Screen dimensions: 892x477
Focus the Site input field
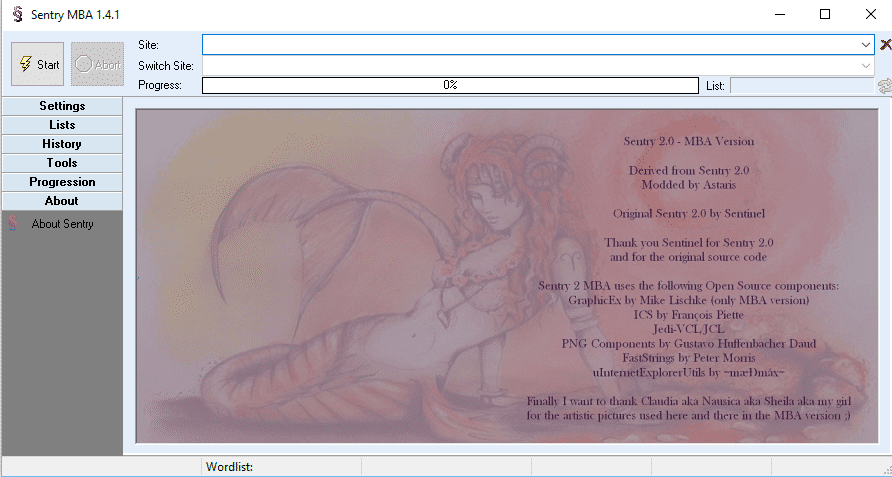tap(530, 44)
